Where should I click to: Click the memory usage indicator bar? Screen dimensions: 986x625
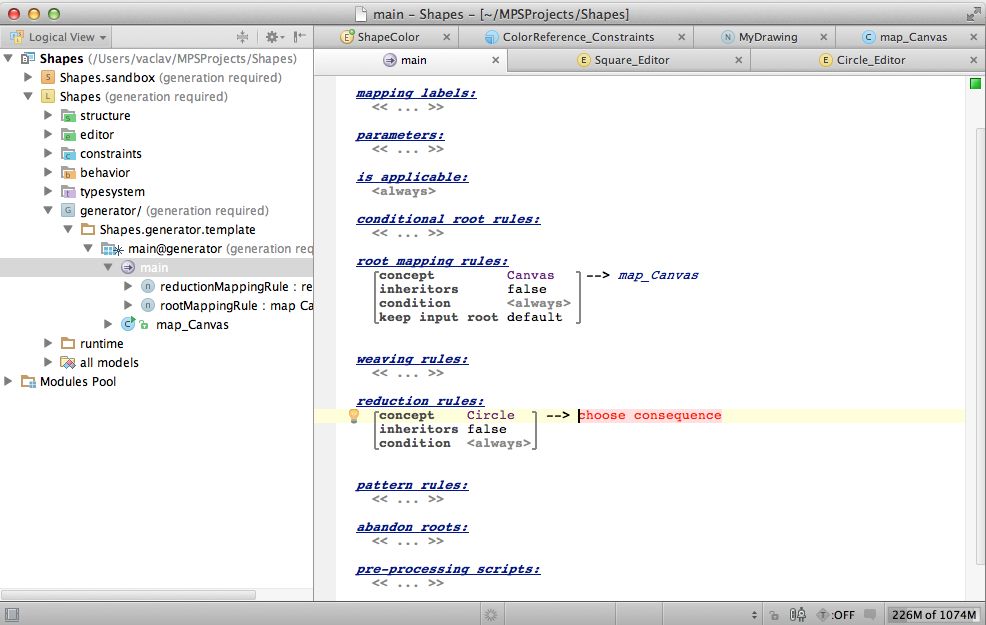(x=932, y=615)
